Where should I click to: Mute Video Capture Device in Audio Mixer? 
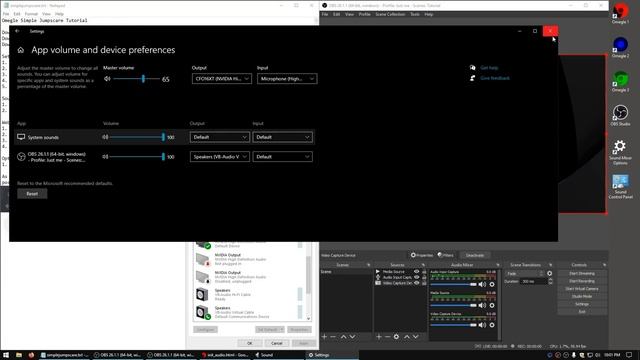tap(482, 325)
